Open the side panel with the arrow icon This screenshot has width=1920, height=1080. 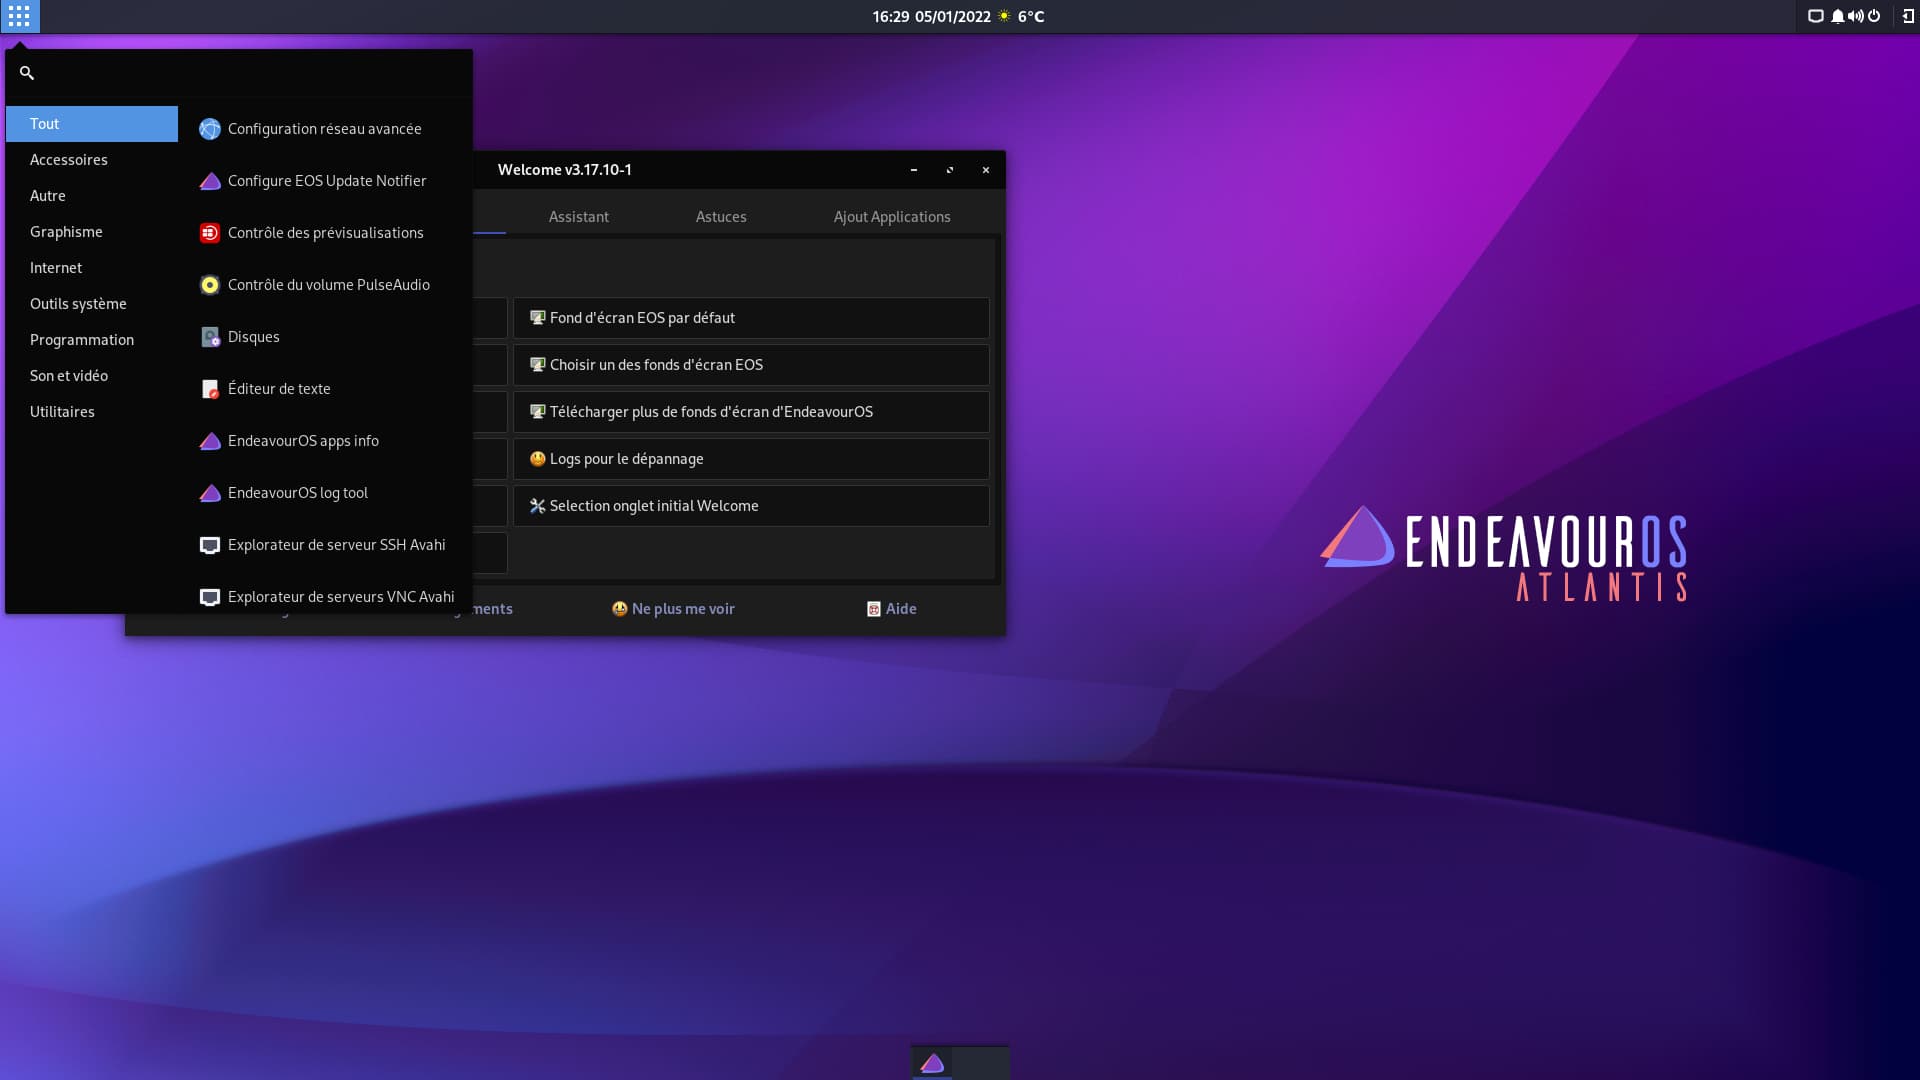[x=1908, y=16]
